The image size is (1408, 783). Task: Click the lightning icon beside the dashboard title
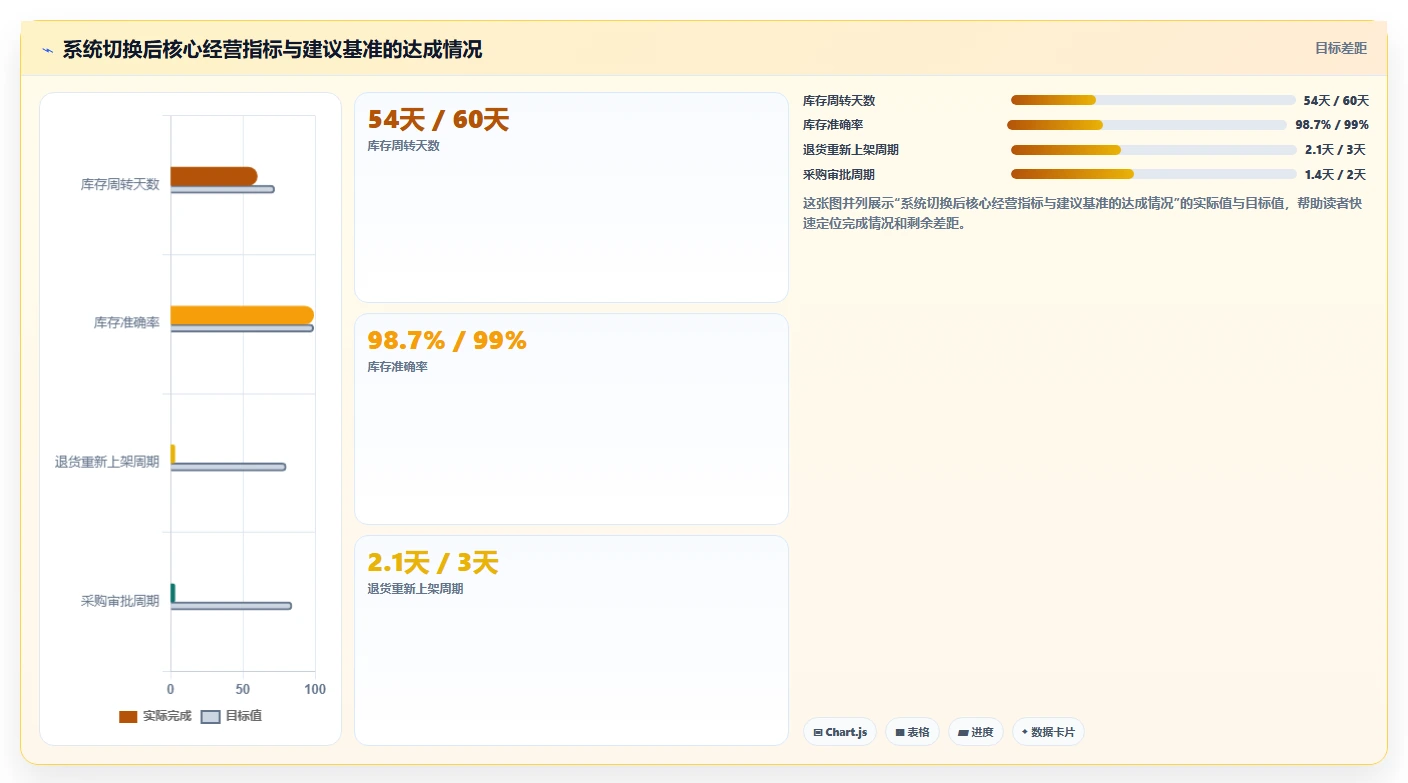click(x=47, y=50)
